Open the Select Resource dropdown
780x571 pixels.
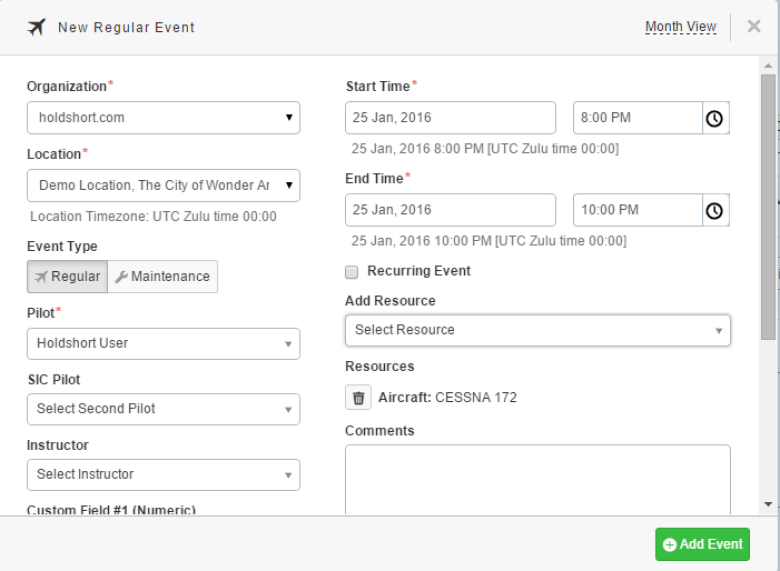[538, 330]
